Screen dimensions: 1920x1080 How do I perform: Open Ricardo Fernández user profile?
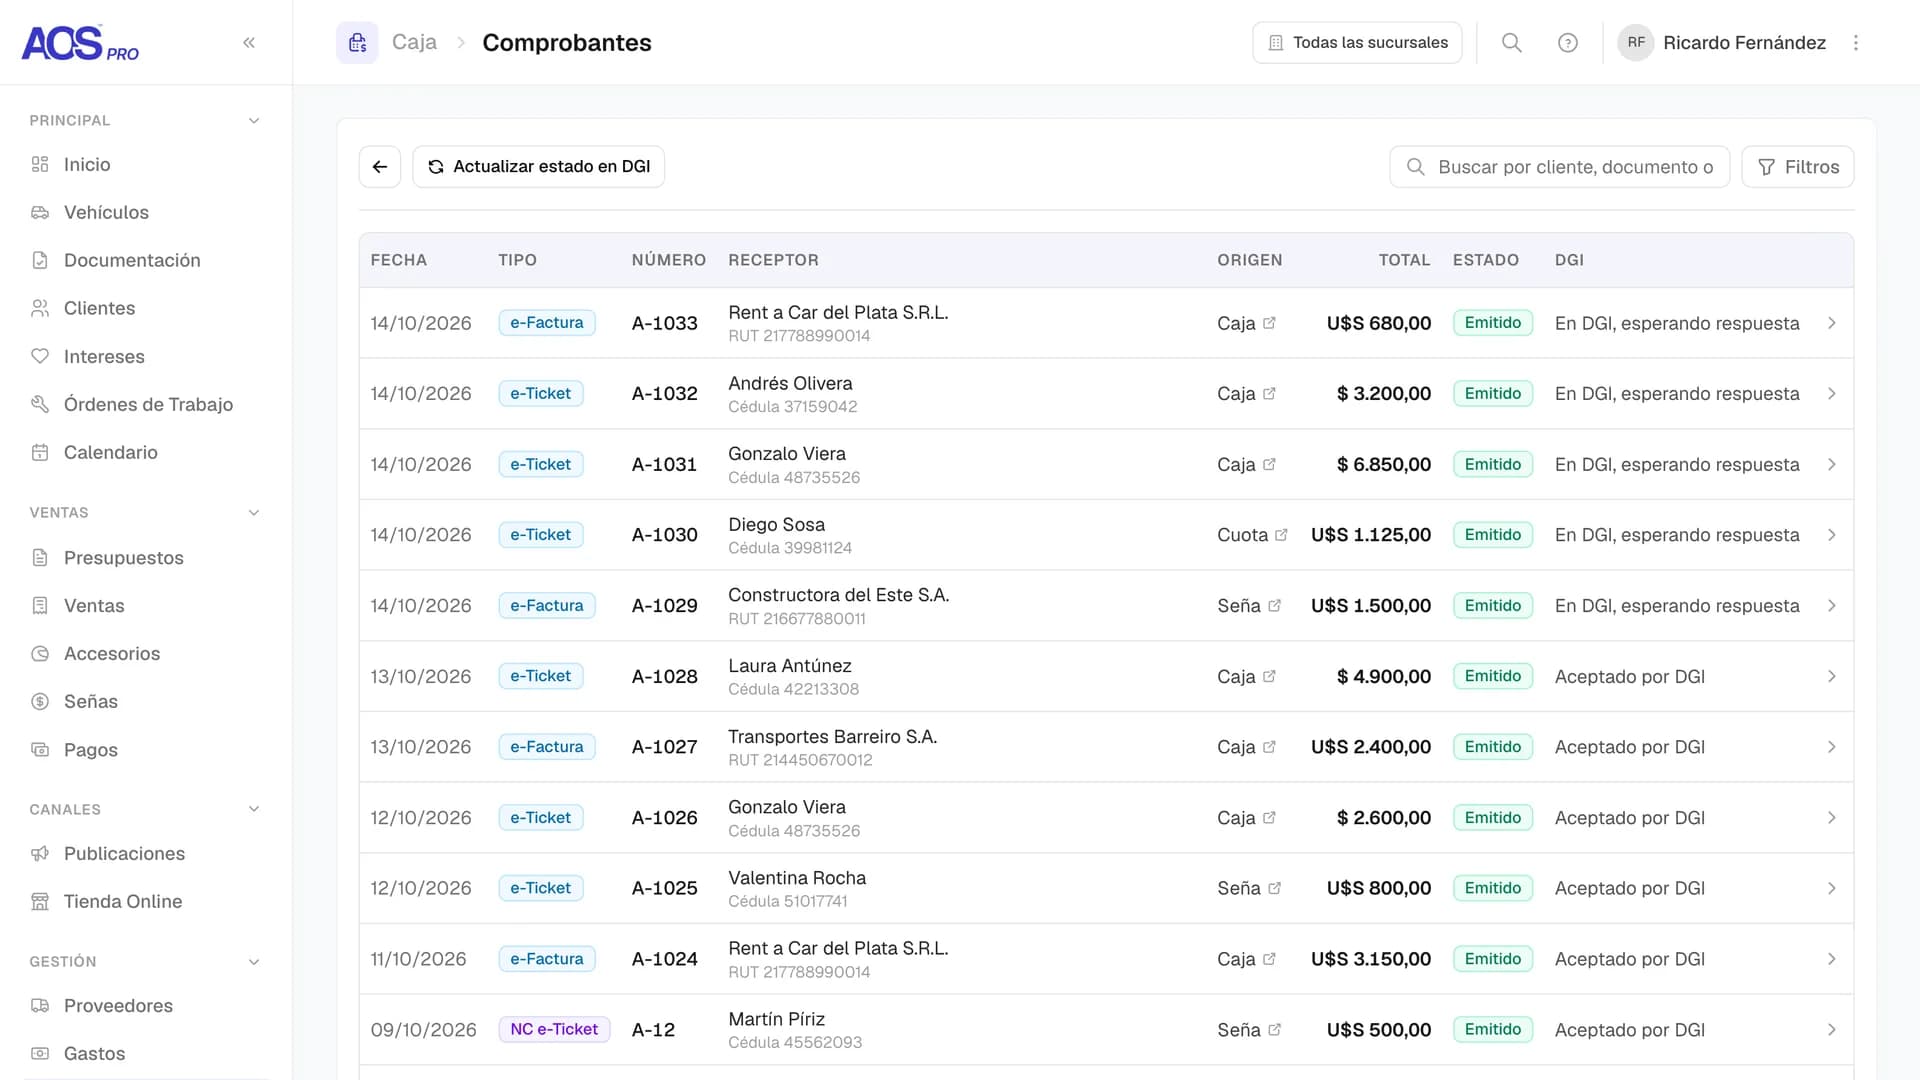pyautogui.click(x=1722, y=42)
